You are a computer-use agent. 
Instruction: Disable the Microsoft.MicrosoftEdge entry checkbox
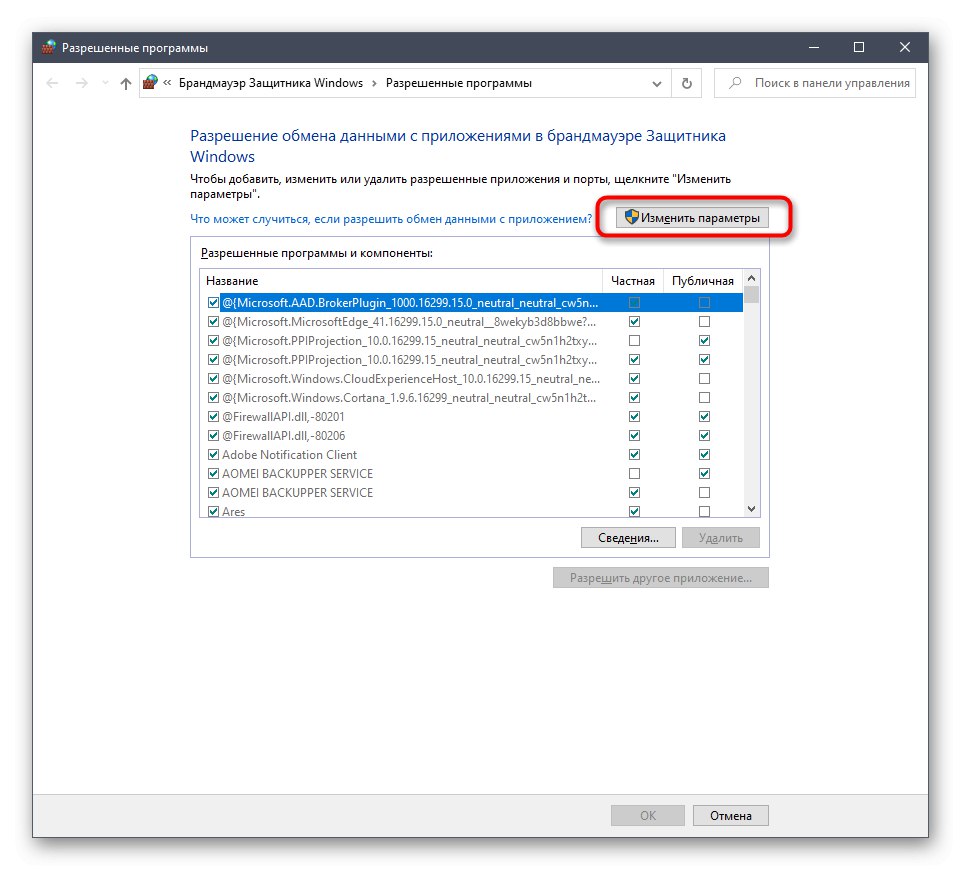(x=213, y=321)
